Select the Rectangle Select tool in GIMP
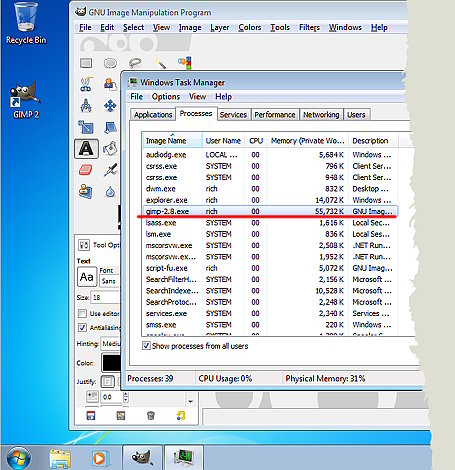Viewport: 455px width, 470px height. coord(86,63)
